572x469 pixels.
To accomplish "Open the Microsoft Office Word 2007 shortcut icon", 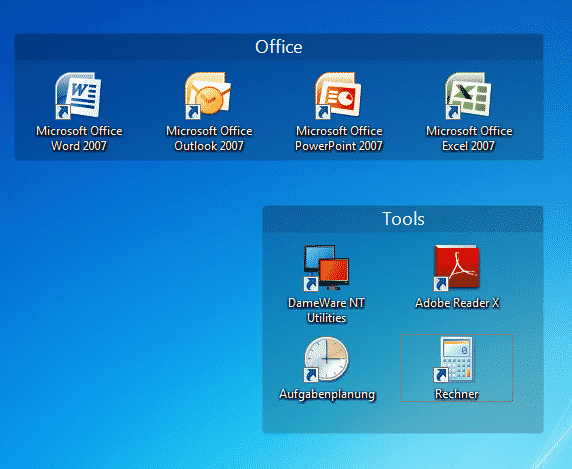I will point(78,96).
